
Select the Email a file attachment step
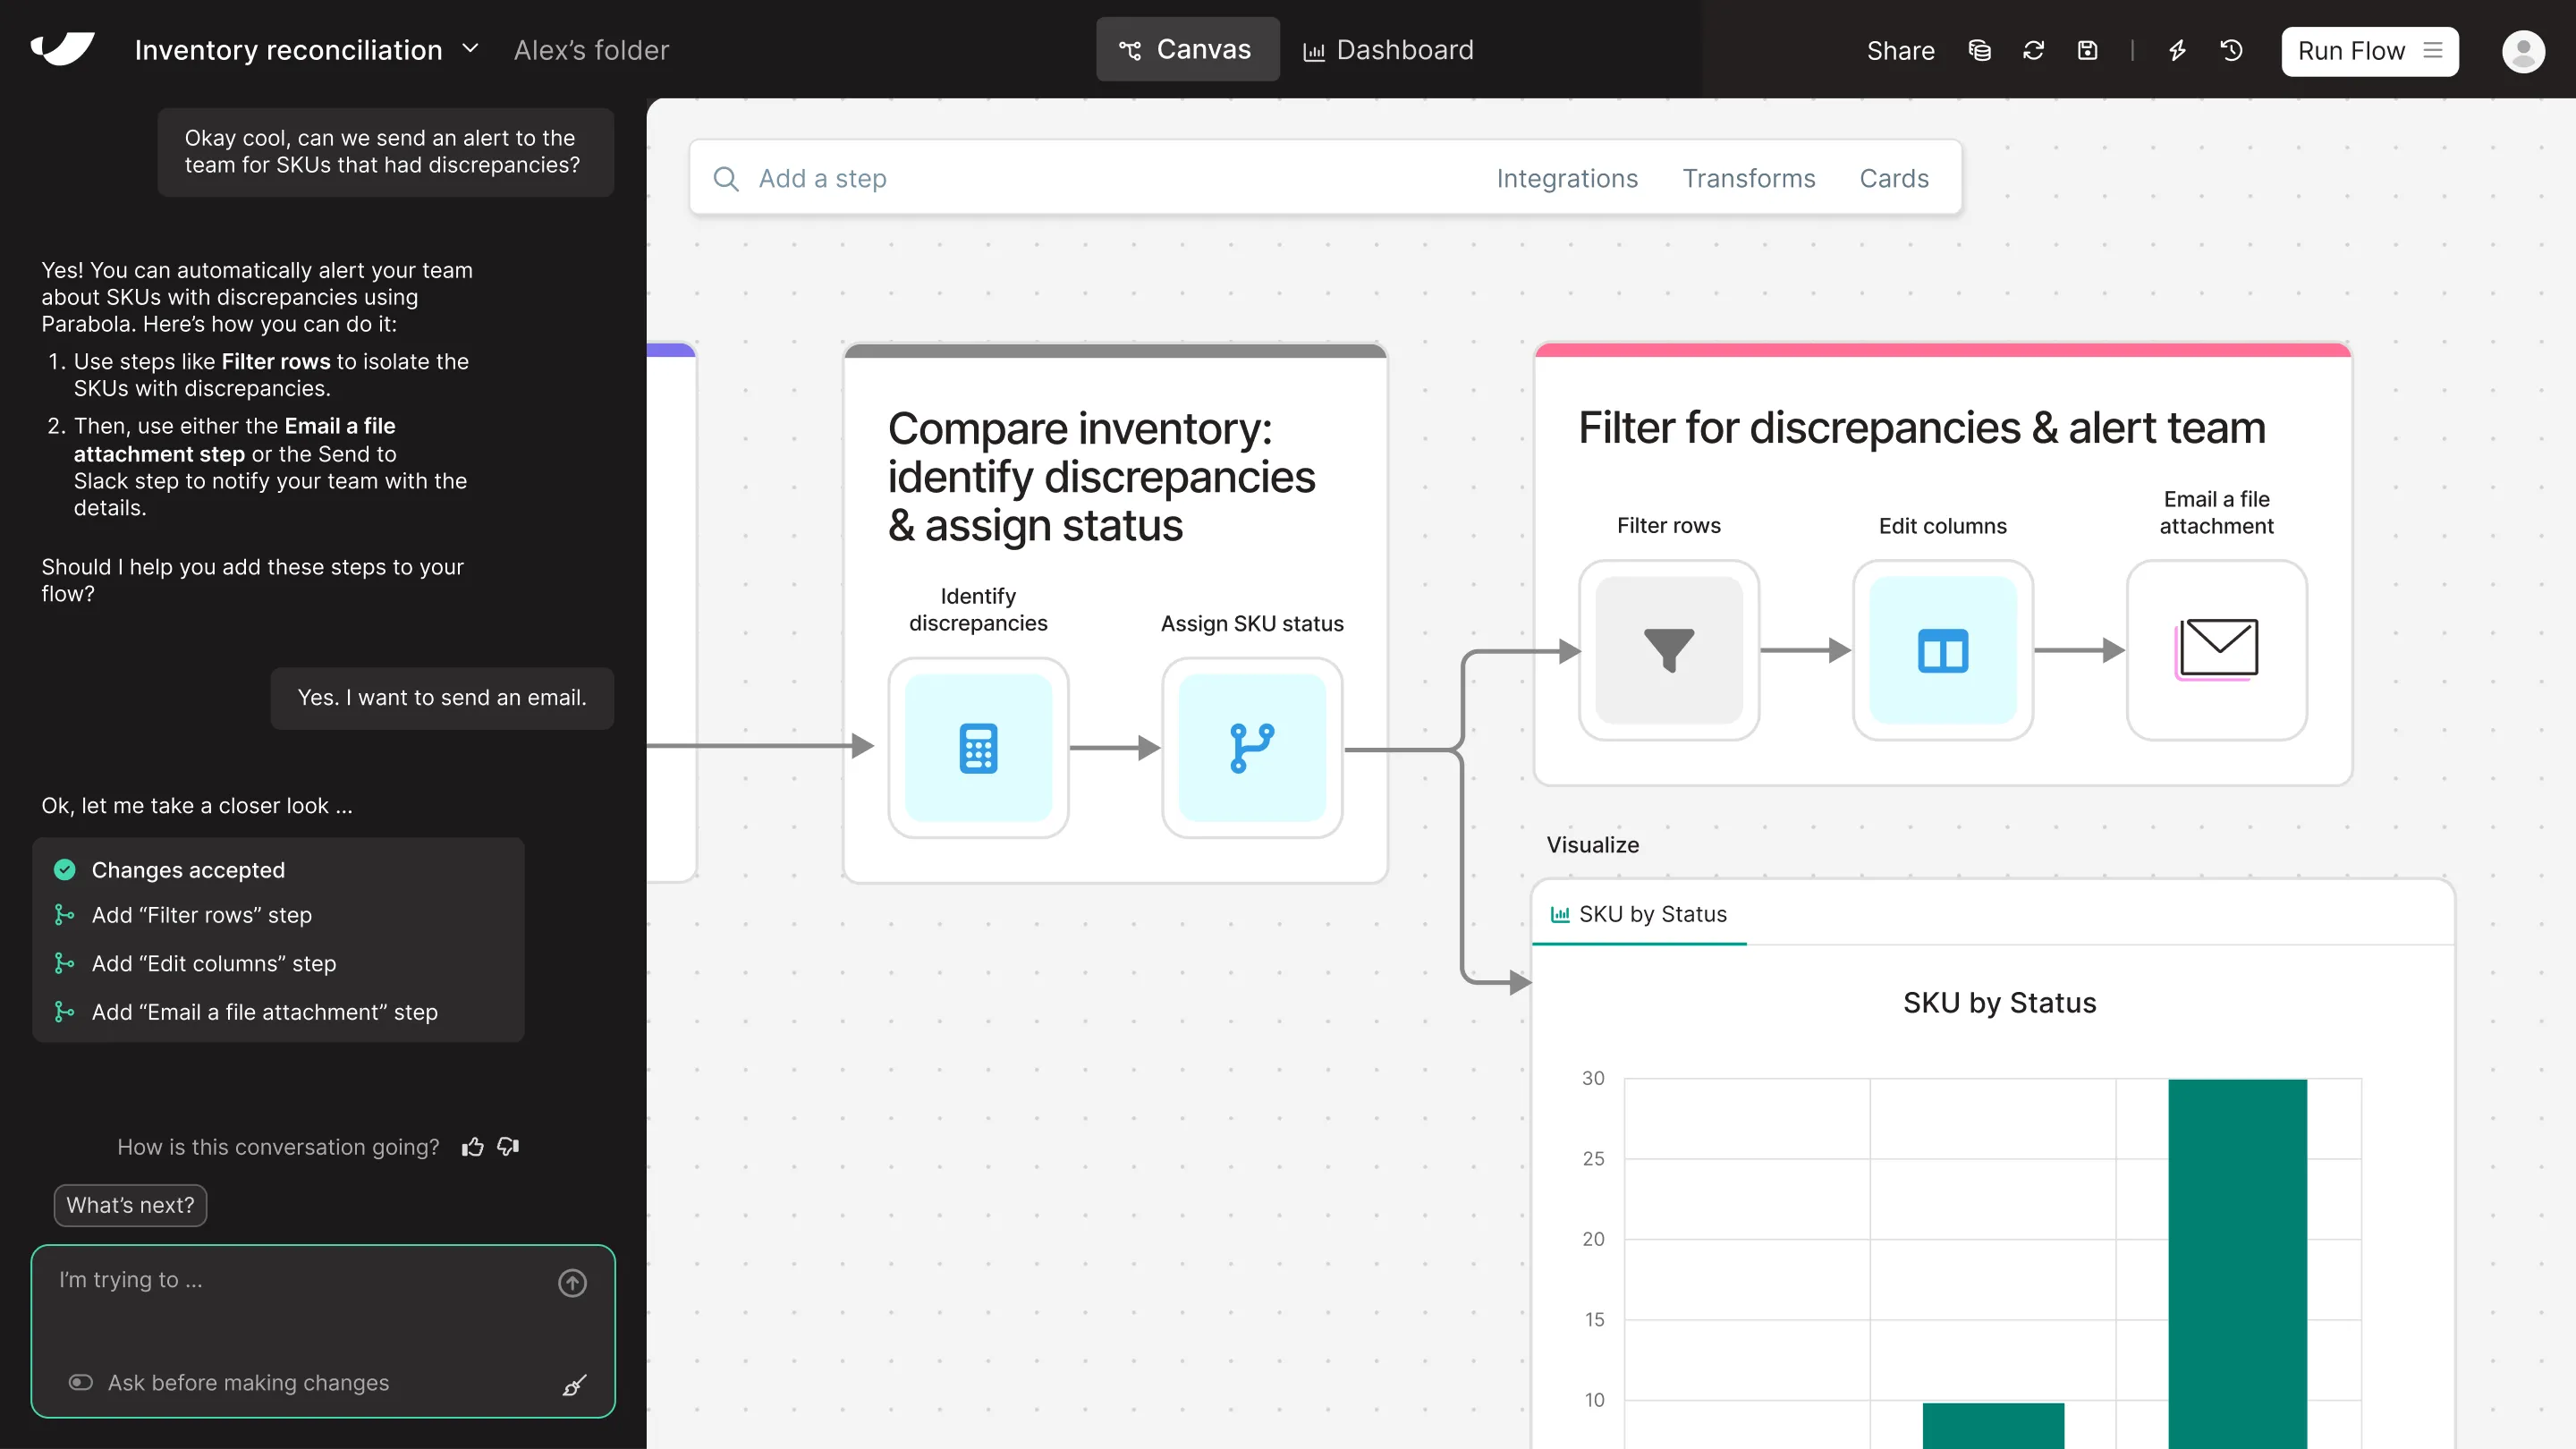tap(2216, 650)
